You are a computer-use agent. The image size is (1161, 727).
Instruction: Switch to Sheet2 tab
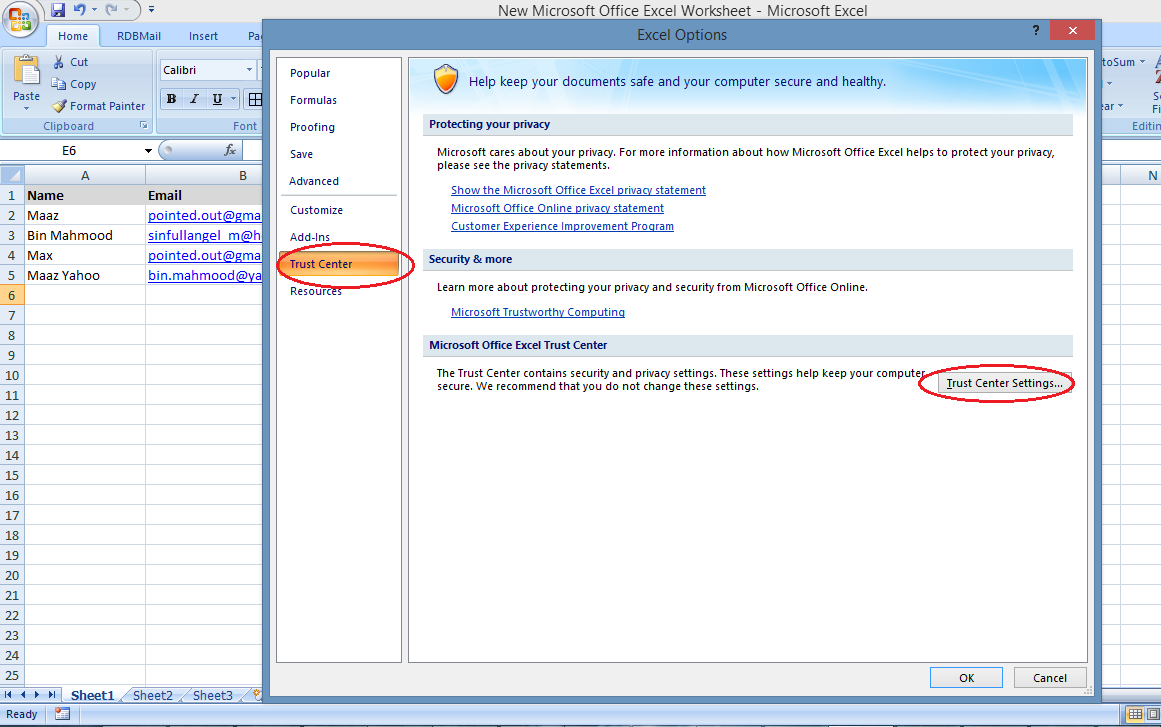click(153, 695)
